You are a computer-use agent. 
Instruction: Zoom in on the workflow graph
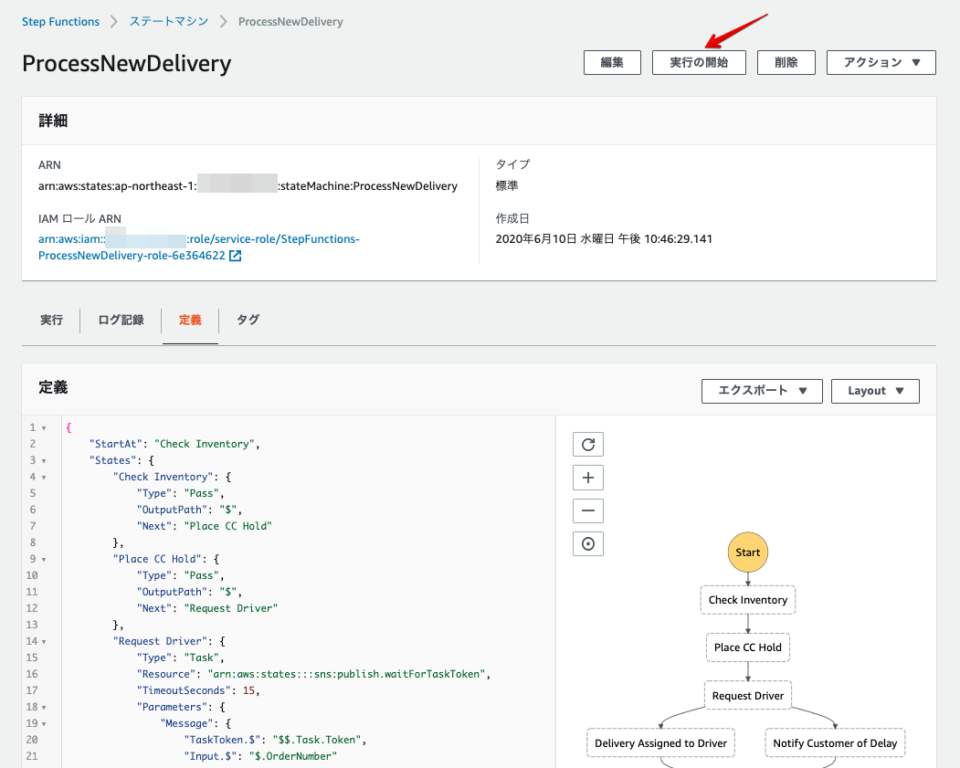588,478
